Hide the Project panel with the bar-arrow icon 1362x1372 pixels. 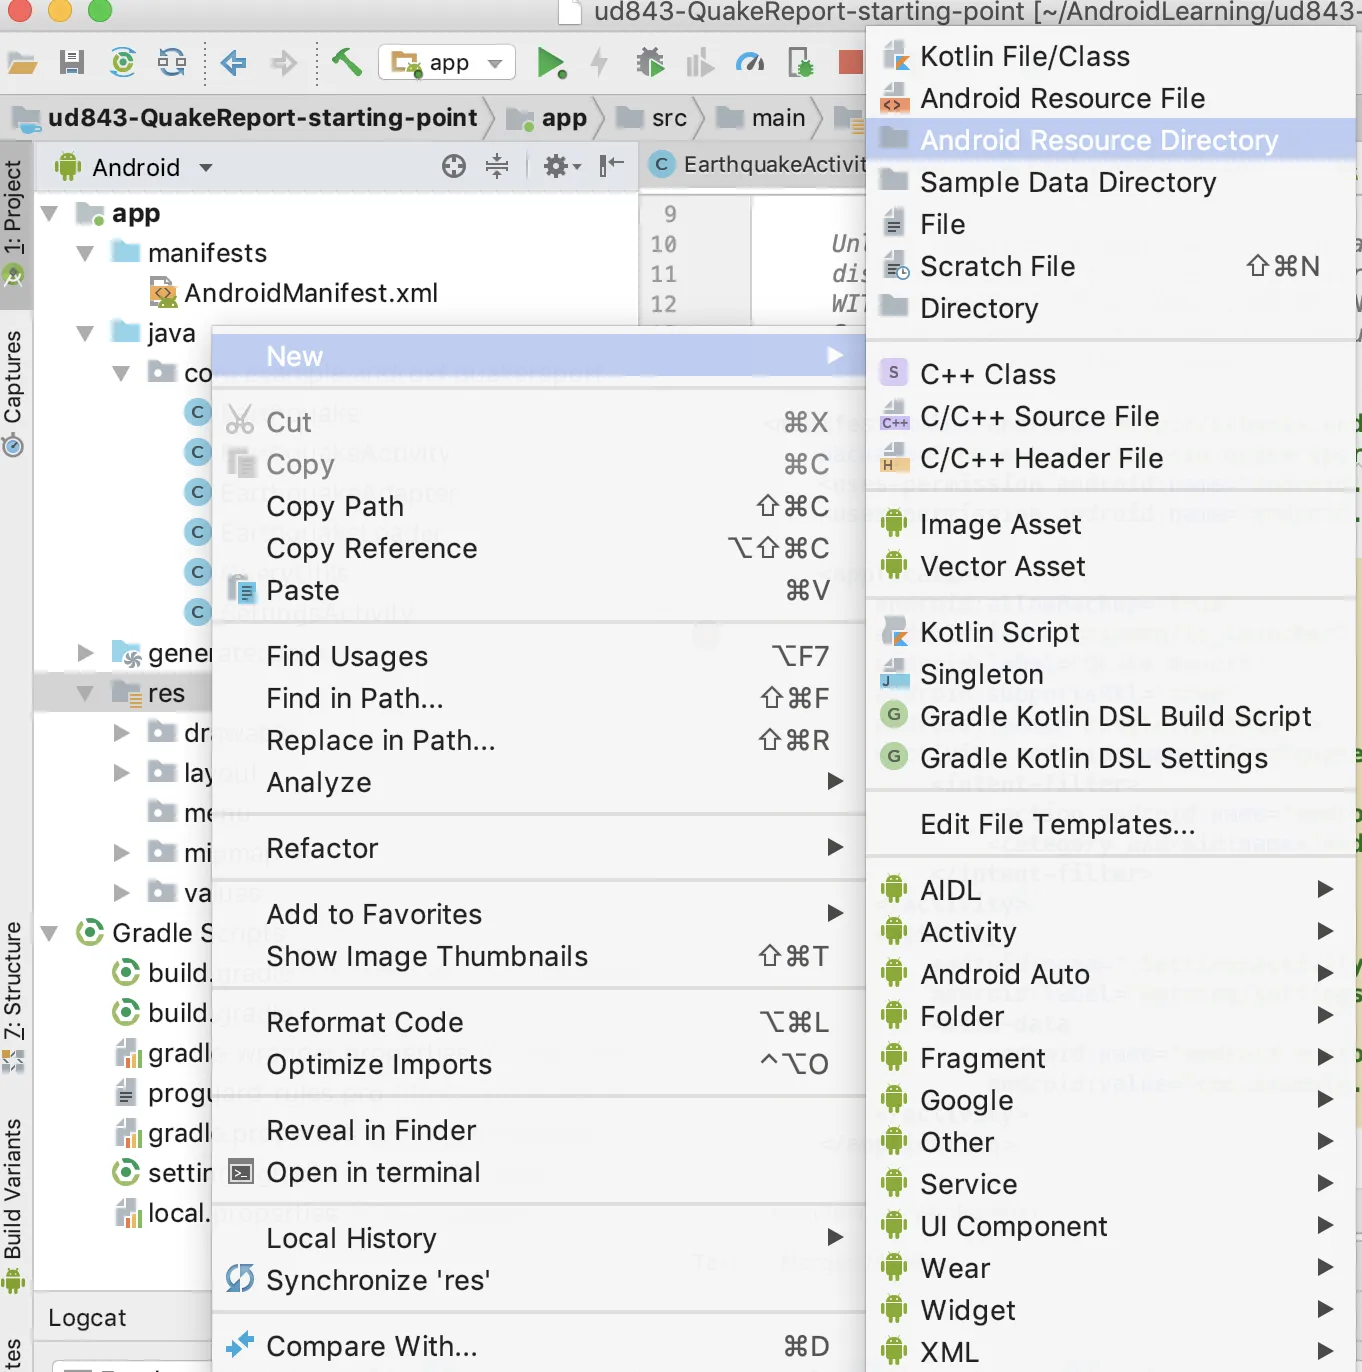(611, 165)
